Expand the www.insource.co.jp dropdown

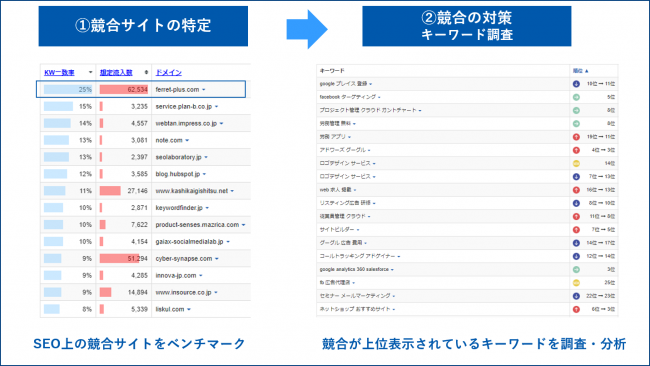(216, 293)
